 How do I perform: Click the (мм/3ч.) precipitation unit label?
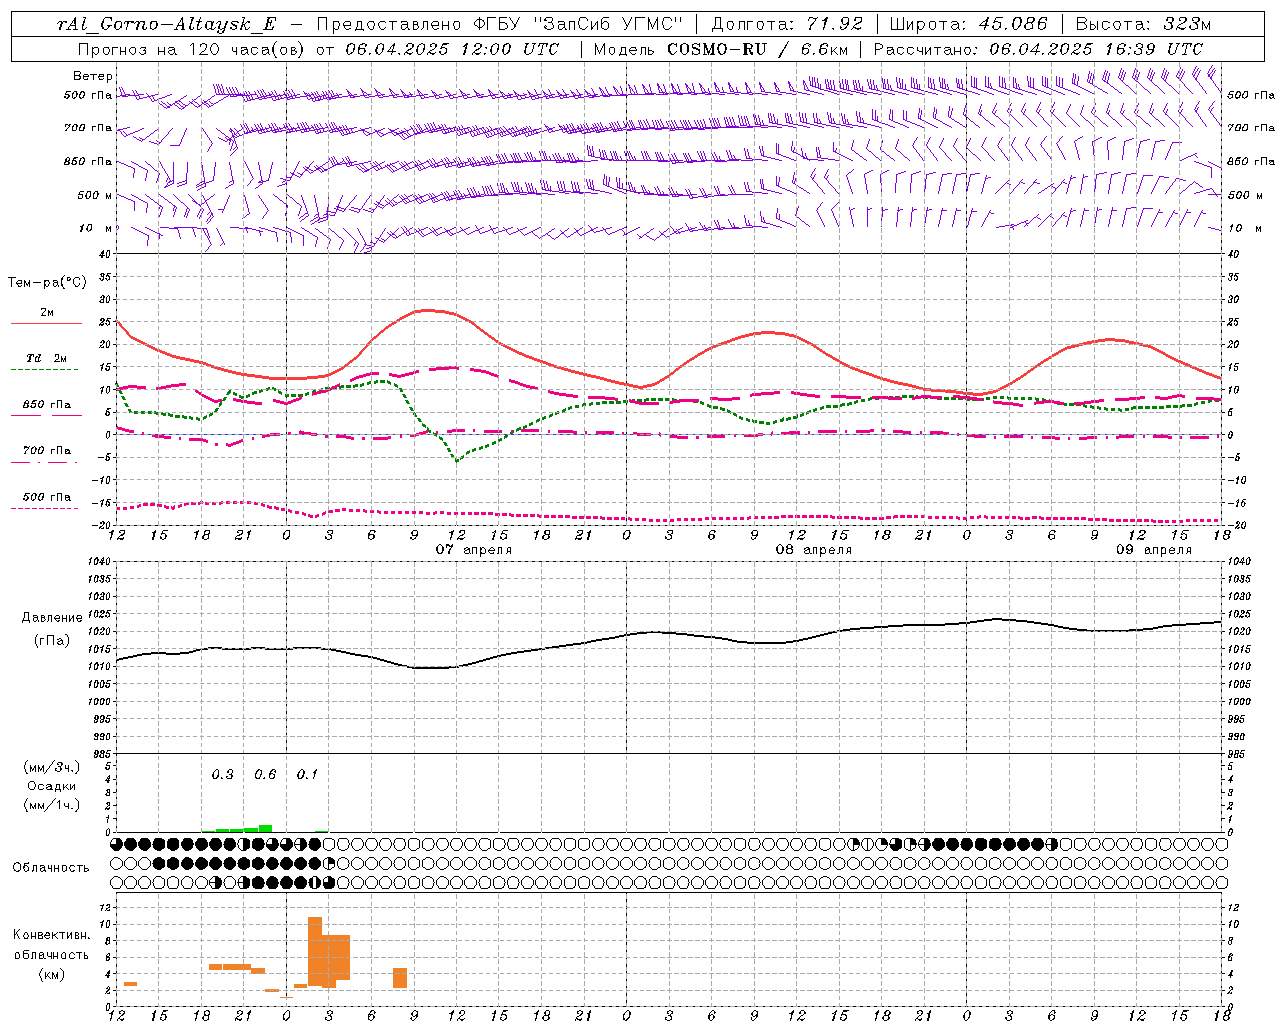(x=52, y=767)
